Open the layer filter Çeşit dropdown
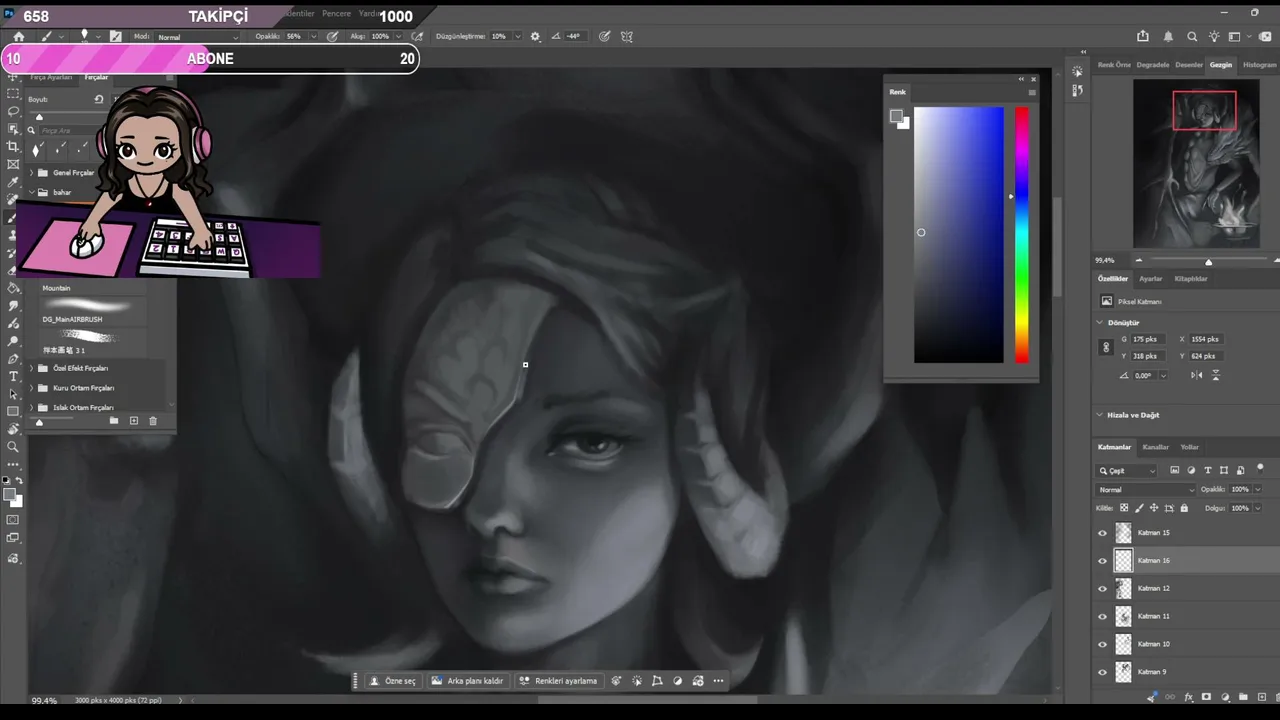Image resolution: width=1280 pixels, height=720 pixels. click(1127, 471)
